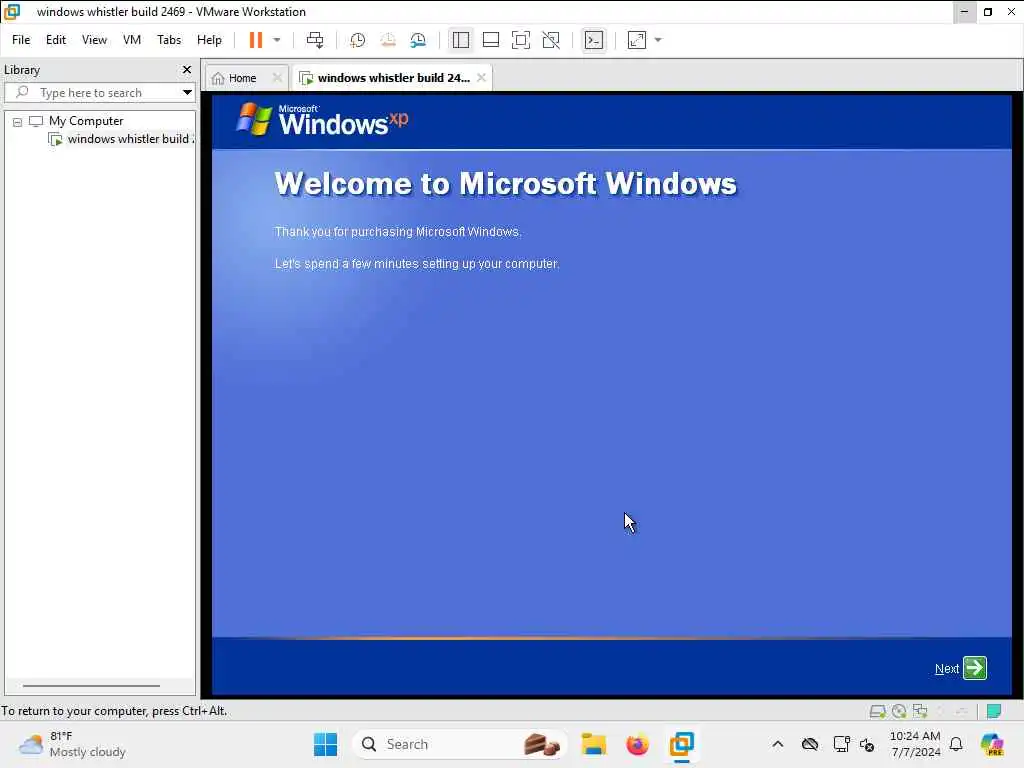Screen dimensions: 1024x768
Task: Open the power options arrow beside Pause
Action: pos(277,40)
